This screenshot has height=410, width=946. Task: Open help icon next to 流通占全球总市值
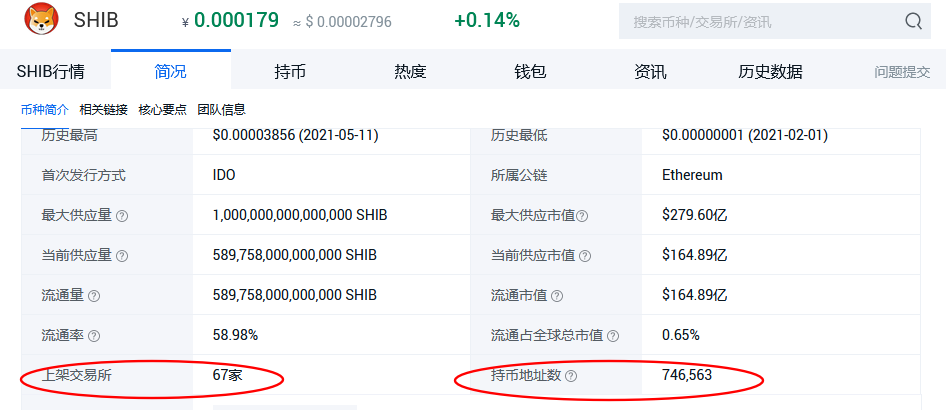[612, 336]
